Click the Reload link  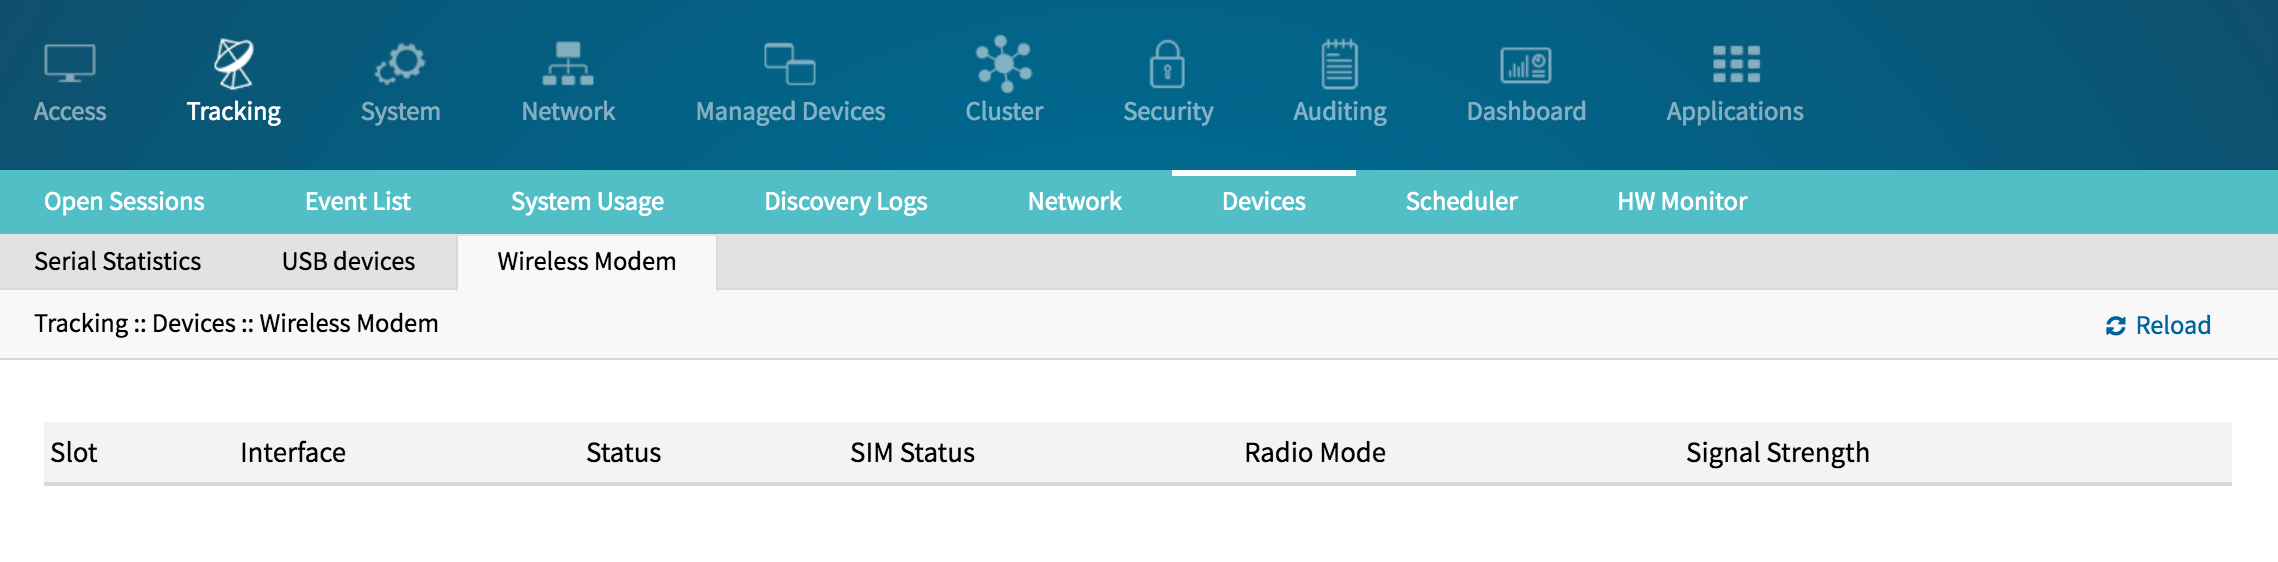coord(2158,325)
